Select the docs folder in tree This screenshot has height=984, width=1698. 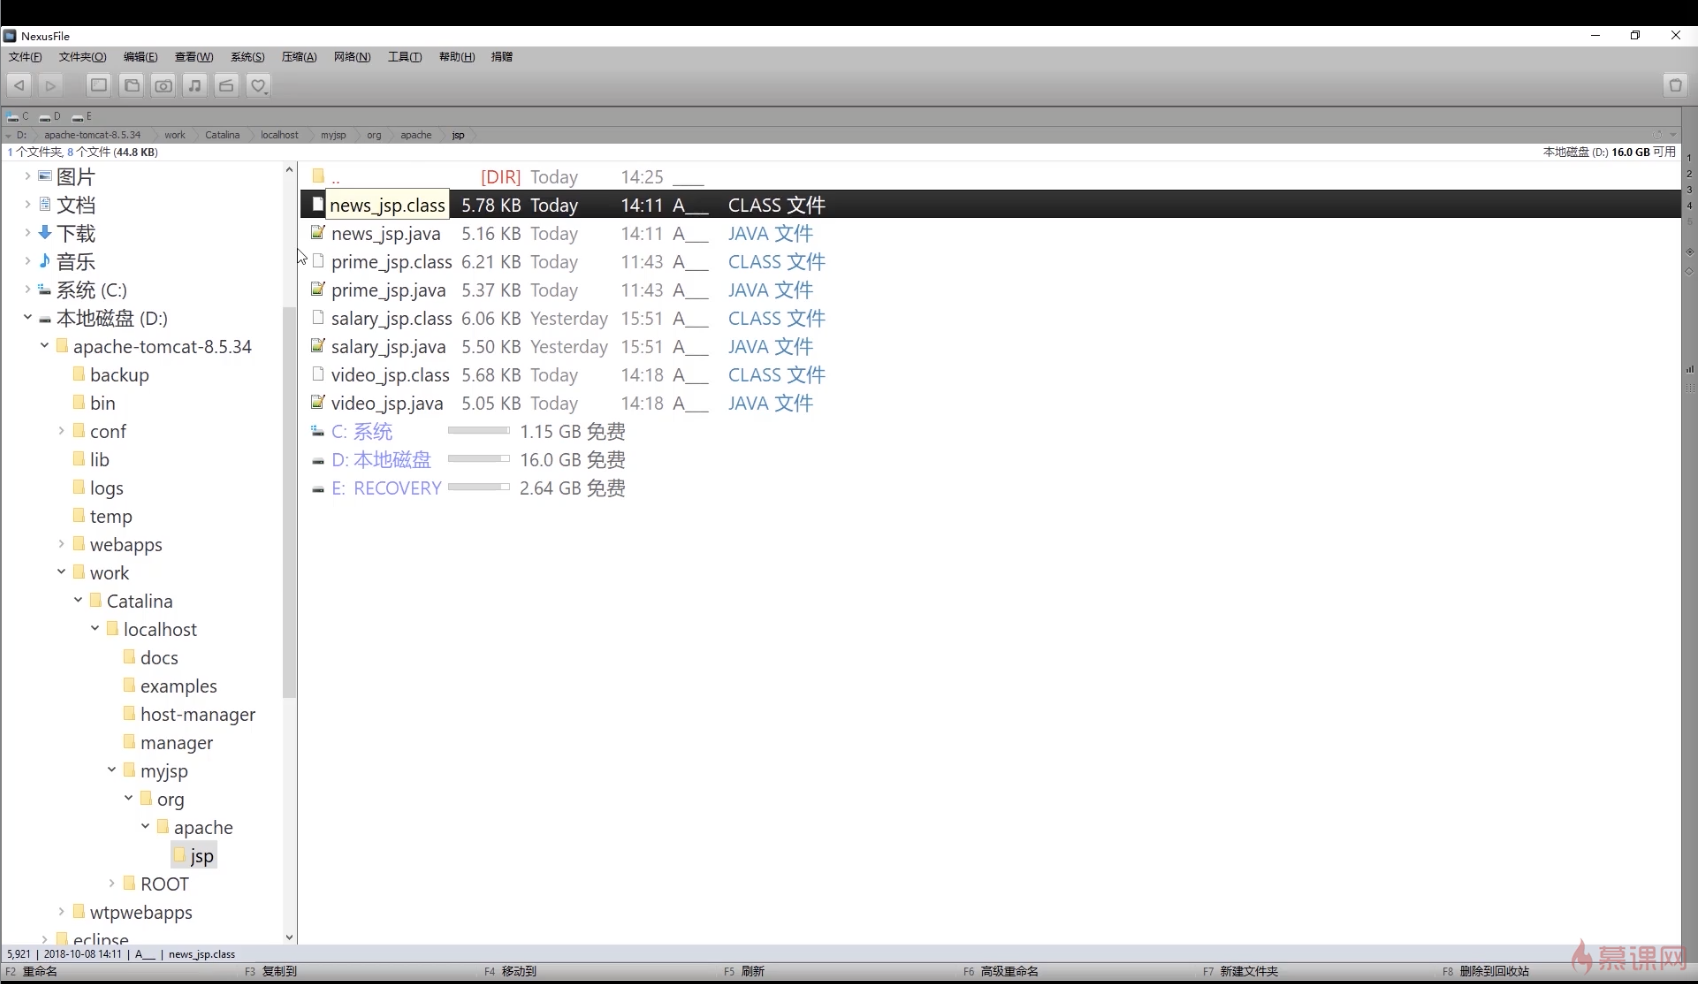[x=159, y=657]
